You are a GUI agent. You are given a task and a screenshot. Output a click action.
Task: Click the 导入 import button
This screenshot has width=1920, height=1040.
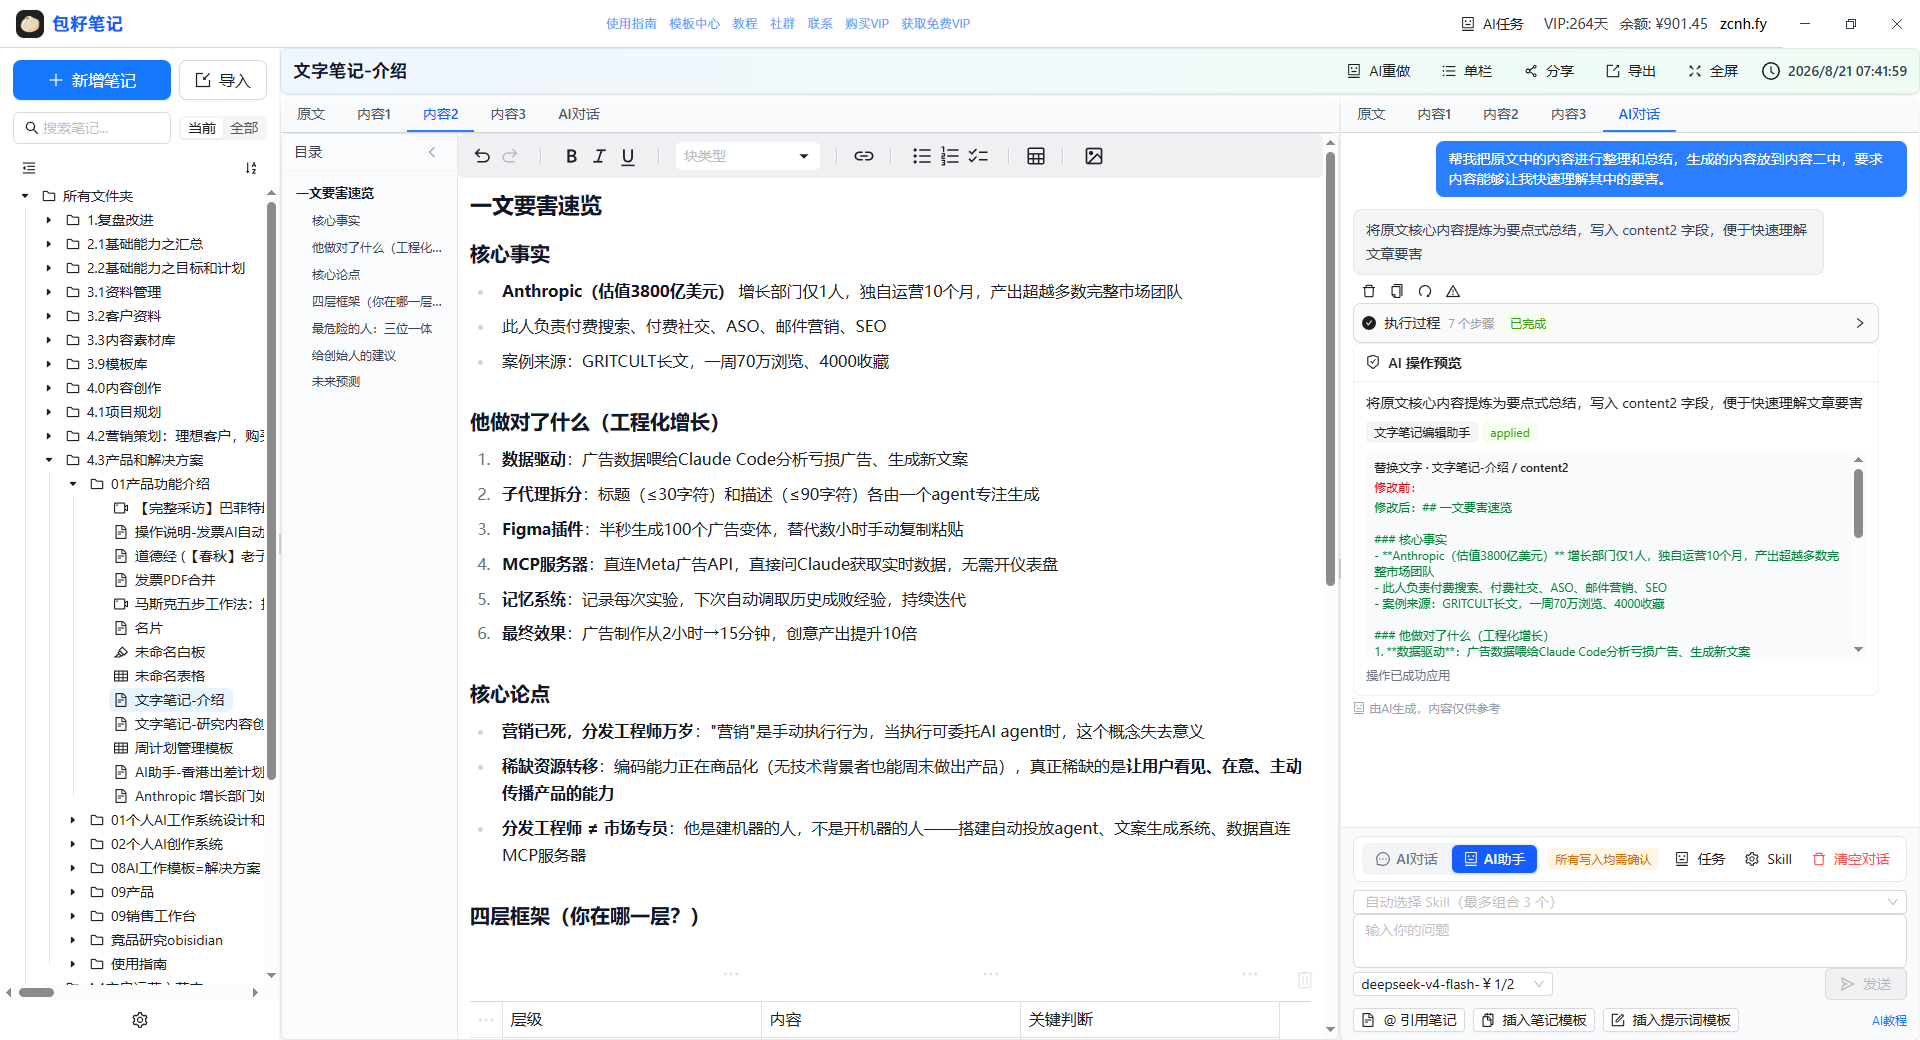point(223,80)
